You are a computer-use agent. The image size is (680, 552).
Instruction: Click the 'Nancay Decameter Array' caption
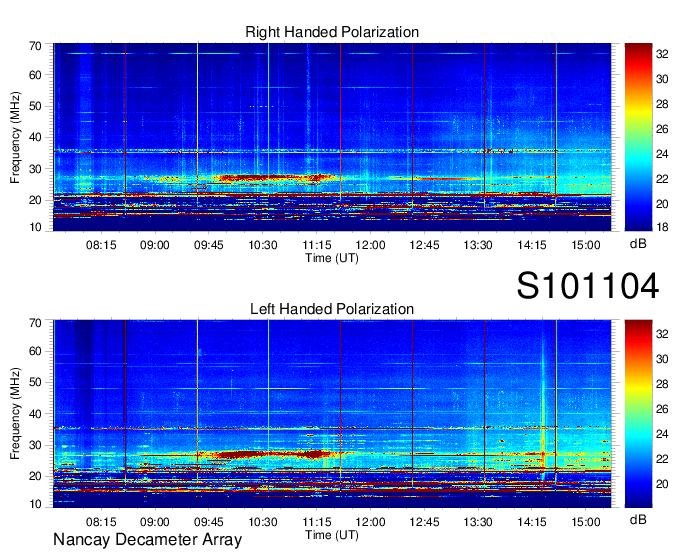[x=147, y=539]
